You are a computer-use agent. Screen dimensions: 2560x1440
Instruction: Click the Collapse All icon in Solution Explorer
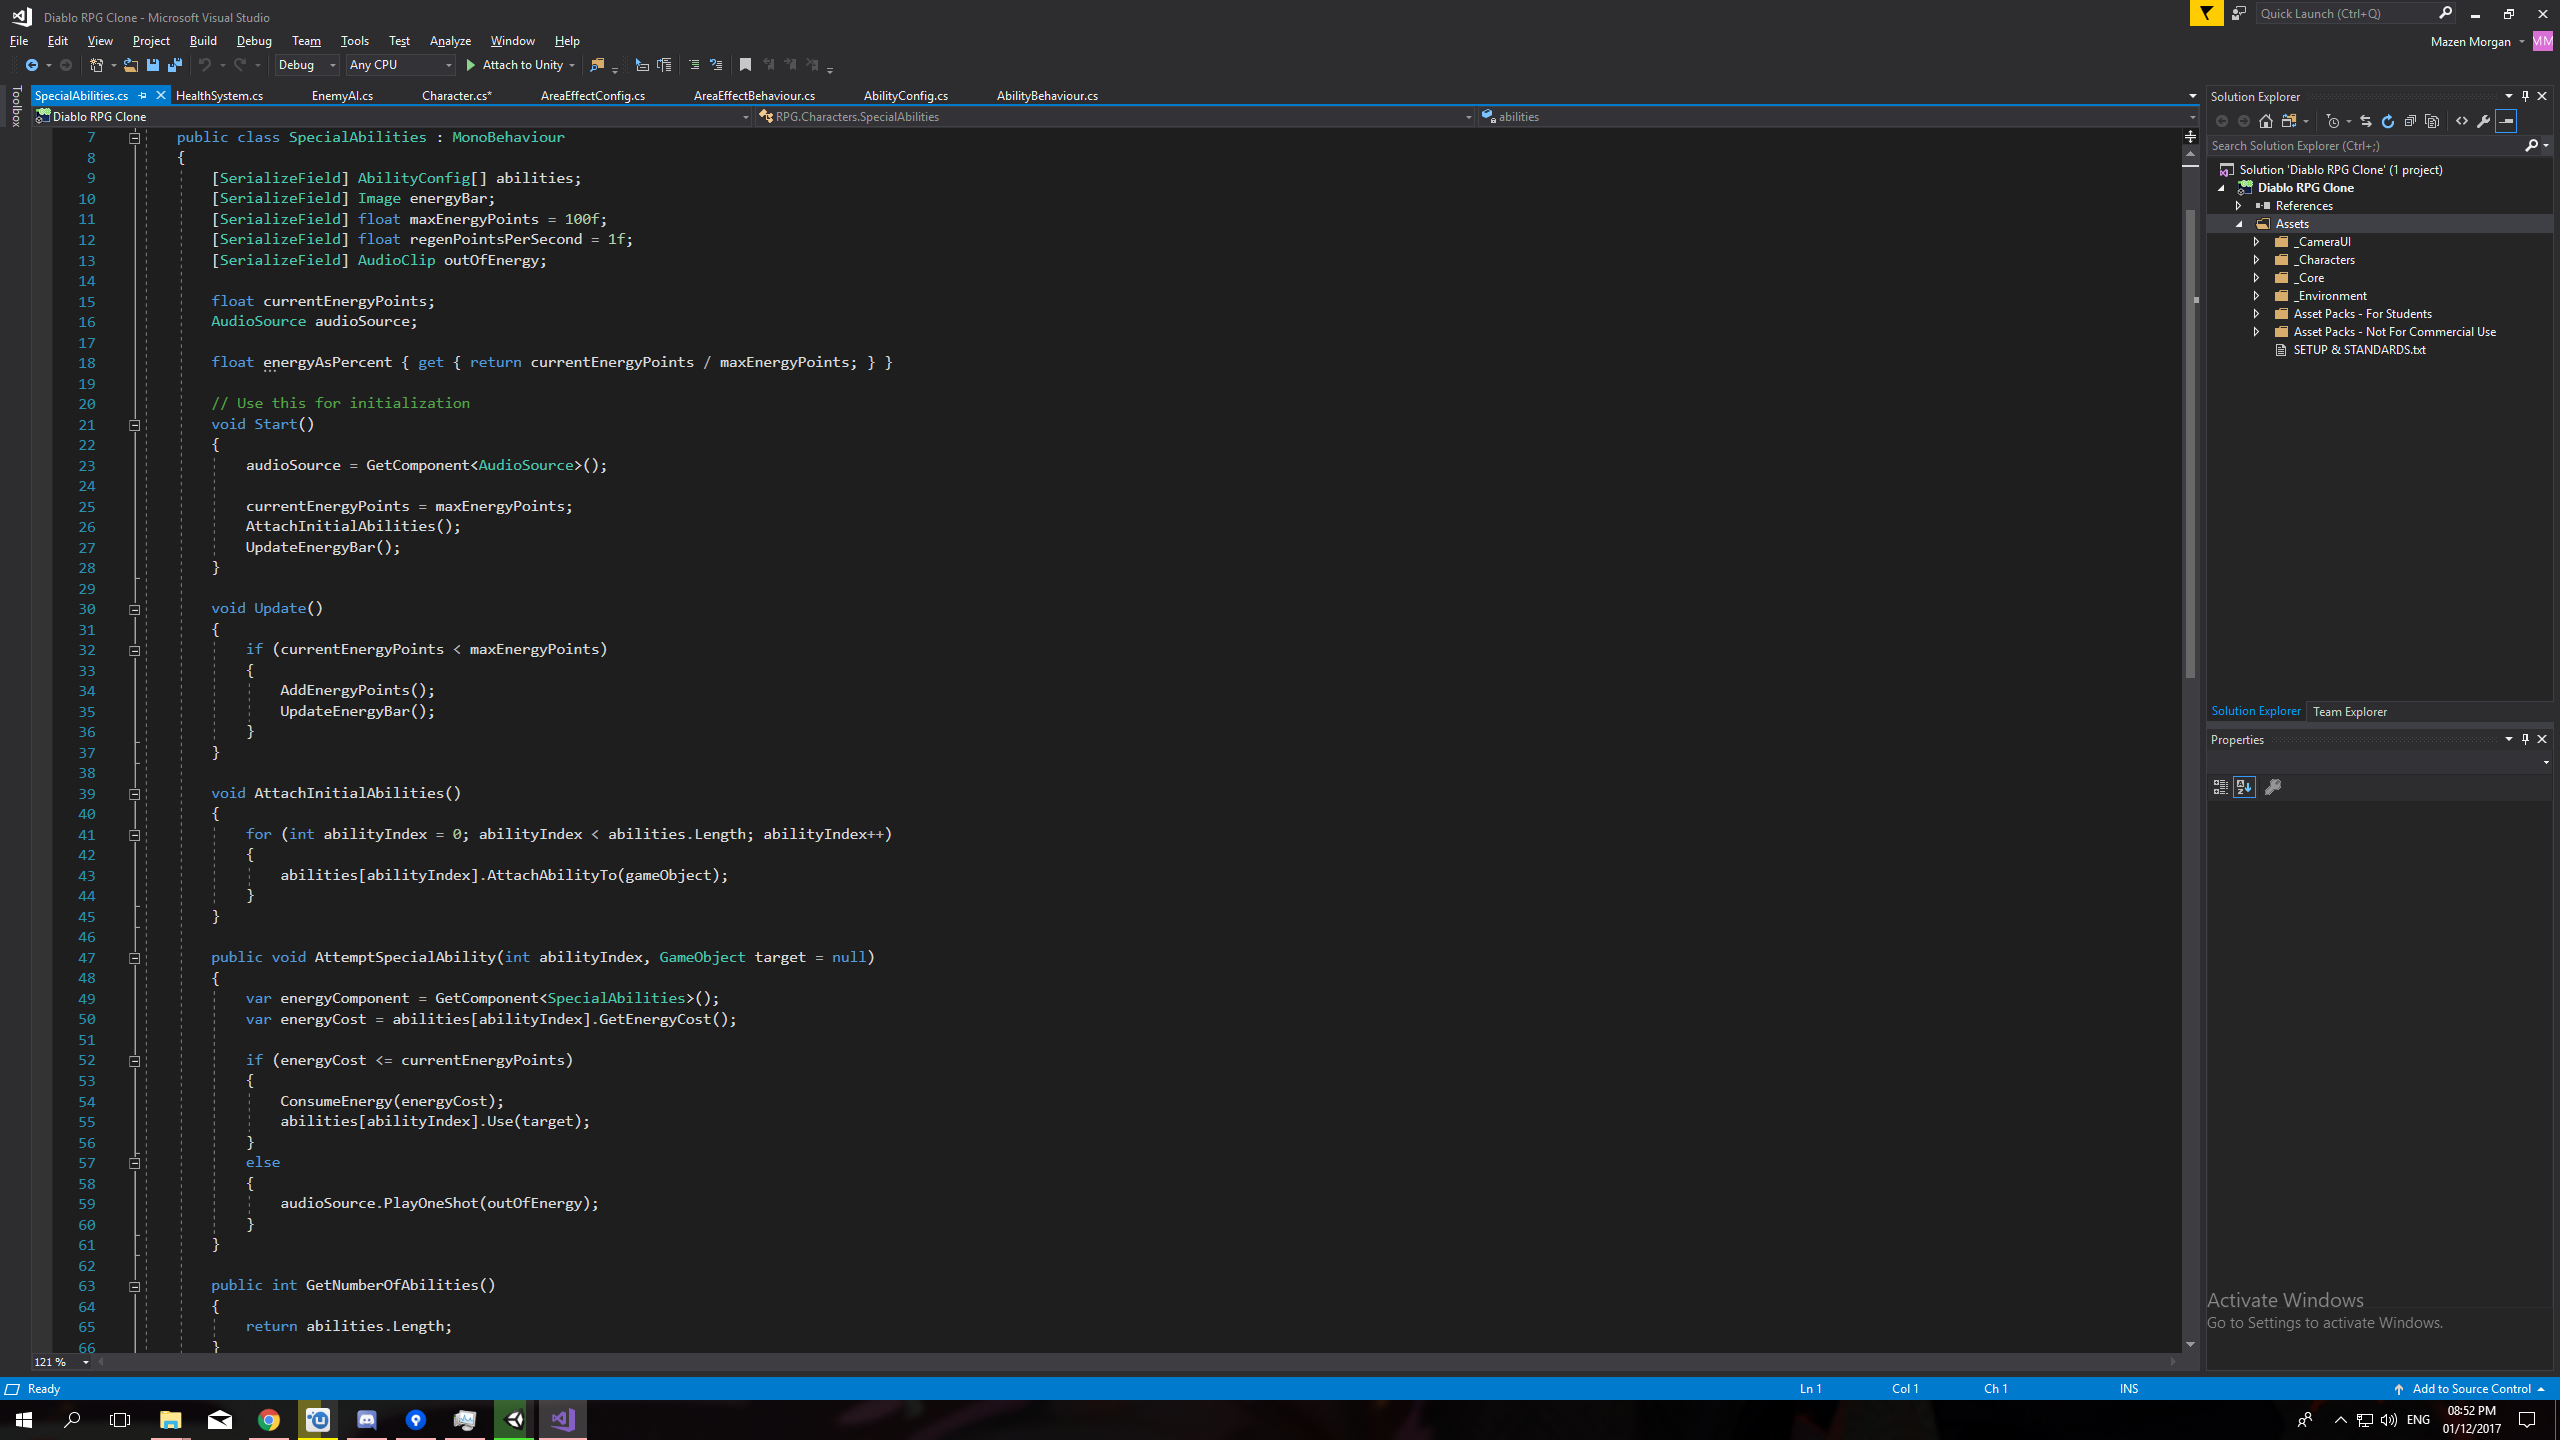pos(2410,121)
